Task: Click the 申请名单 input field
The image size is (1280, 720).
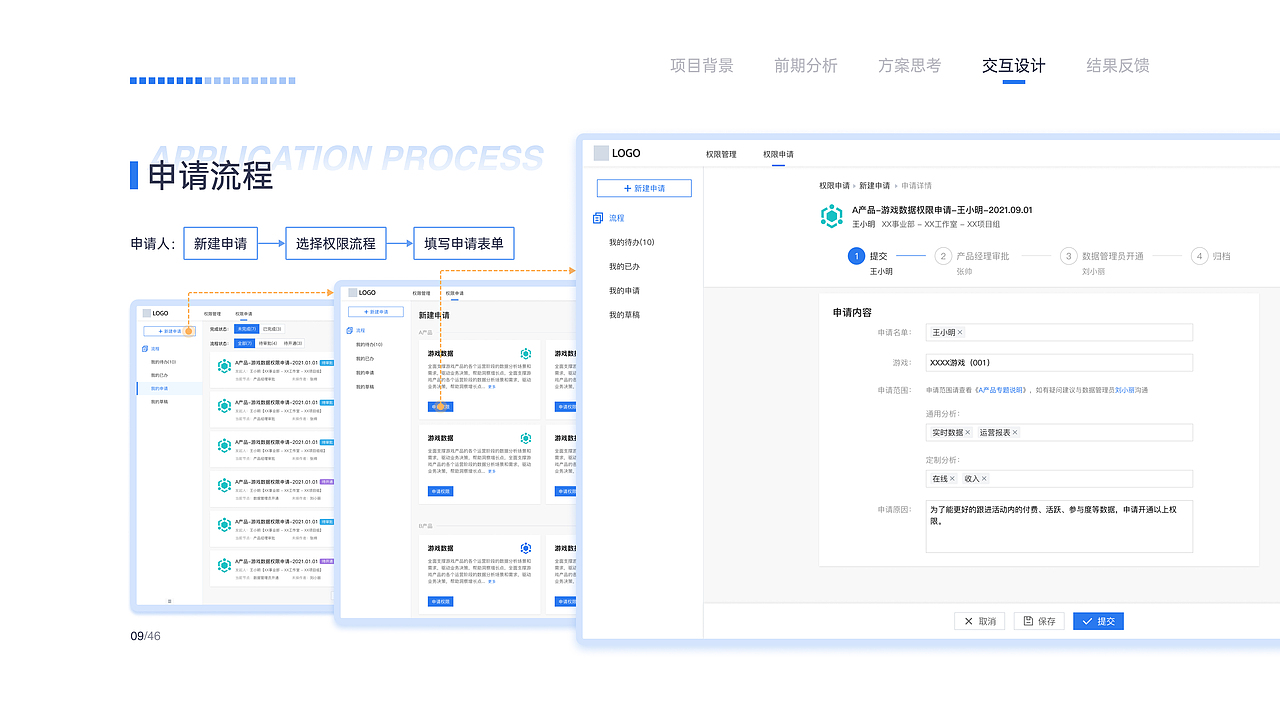Action: 1059,333
